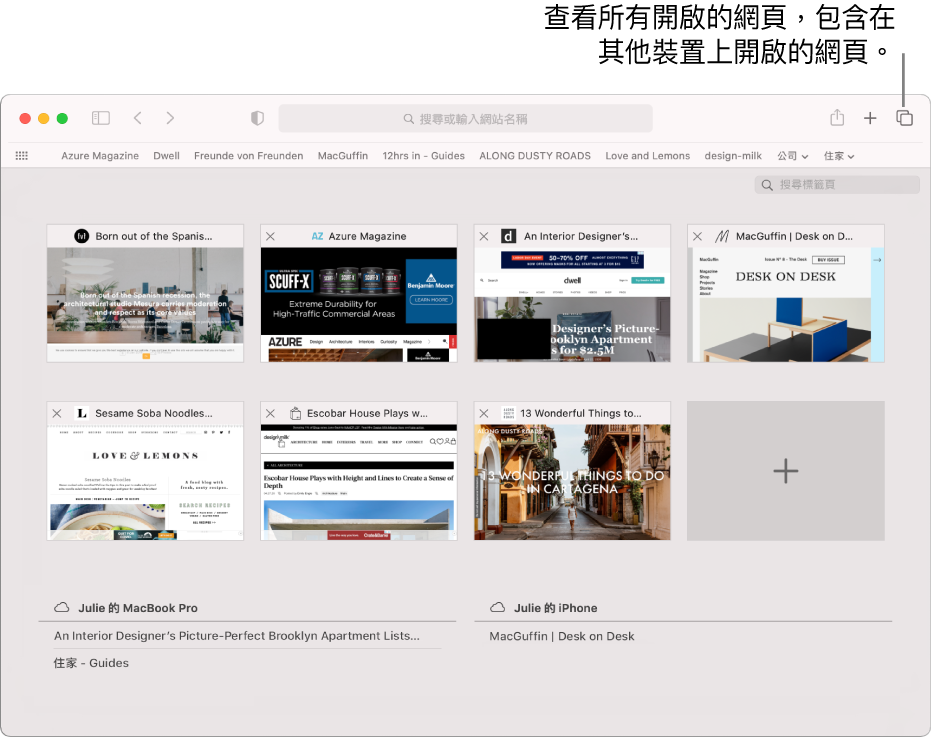Open the Love & Lemons page thumbnail

pos(145,482)
